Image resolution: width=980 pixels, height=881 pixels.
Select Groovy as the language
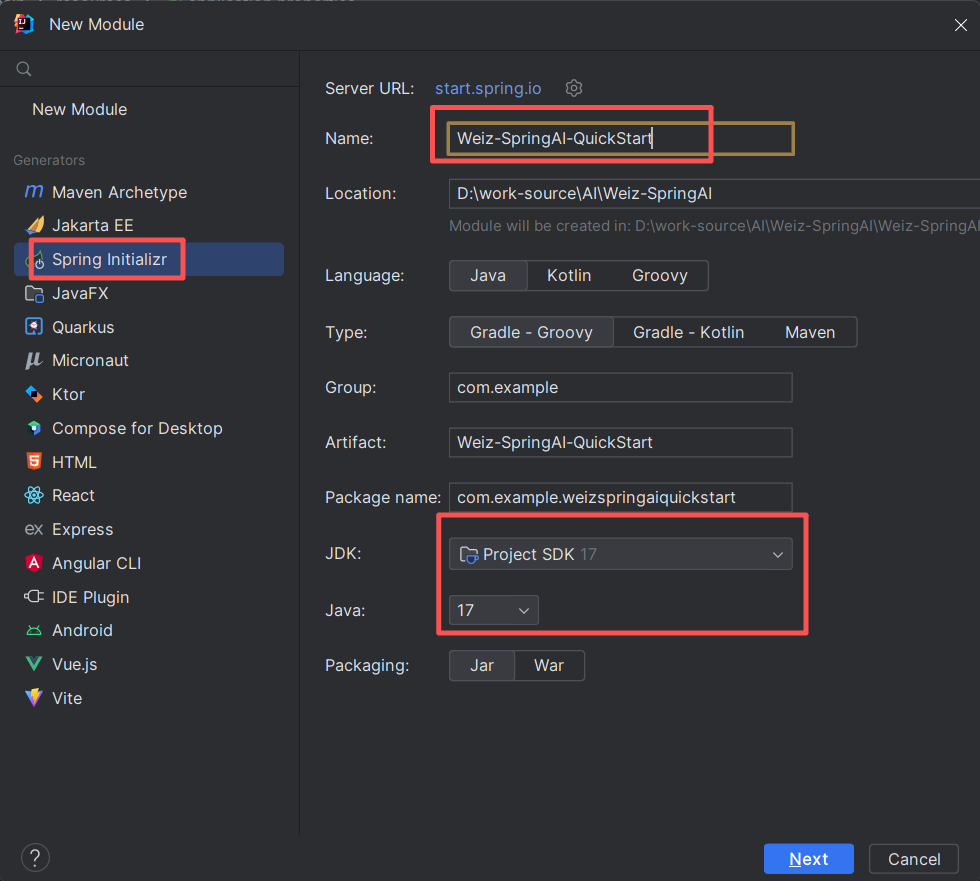(x=659, y=276)
